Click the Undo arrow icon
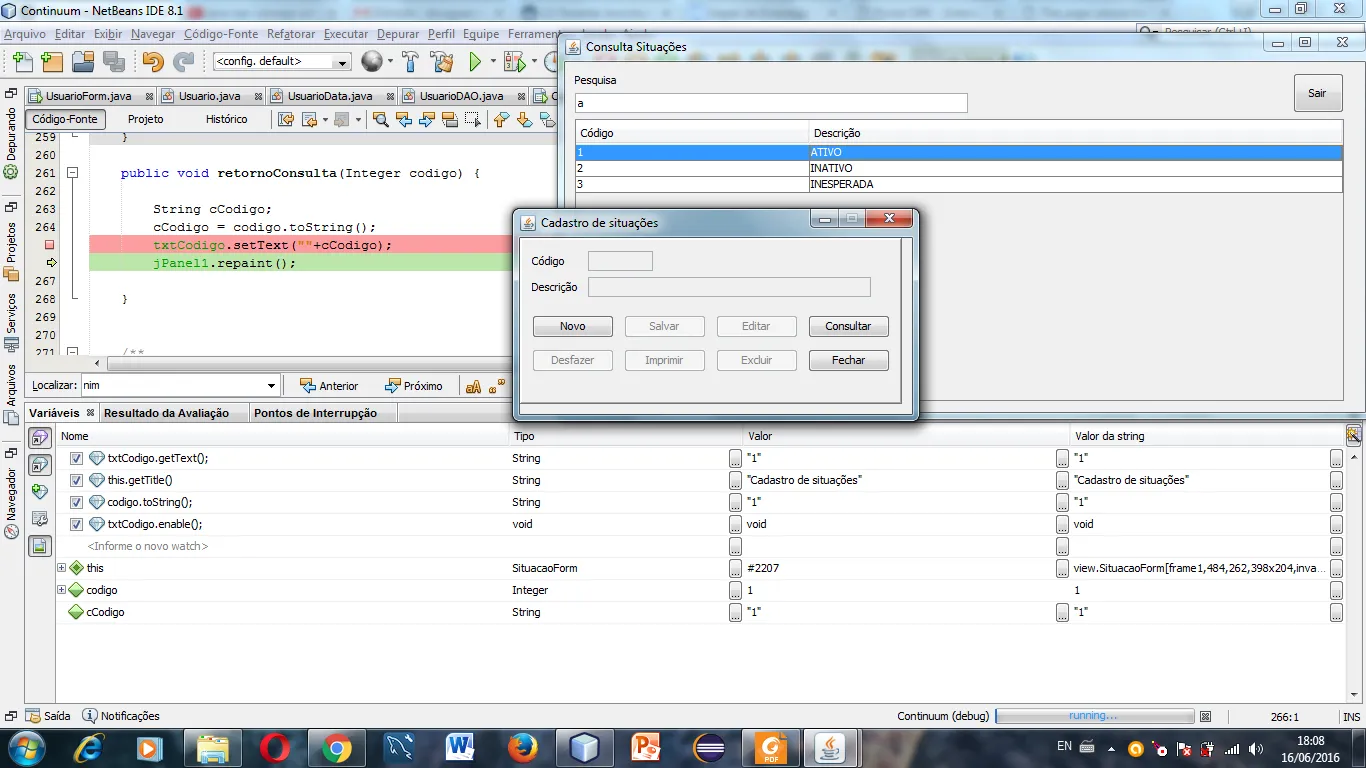 pos(153,62)
